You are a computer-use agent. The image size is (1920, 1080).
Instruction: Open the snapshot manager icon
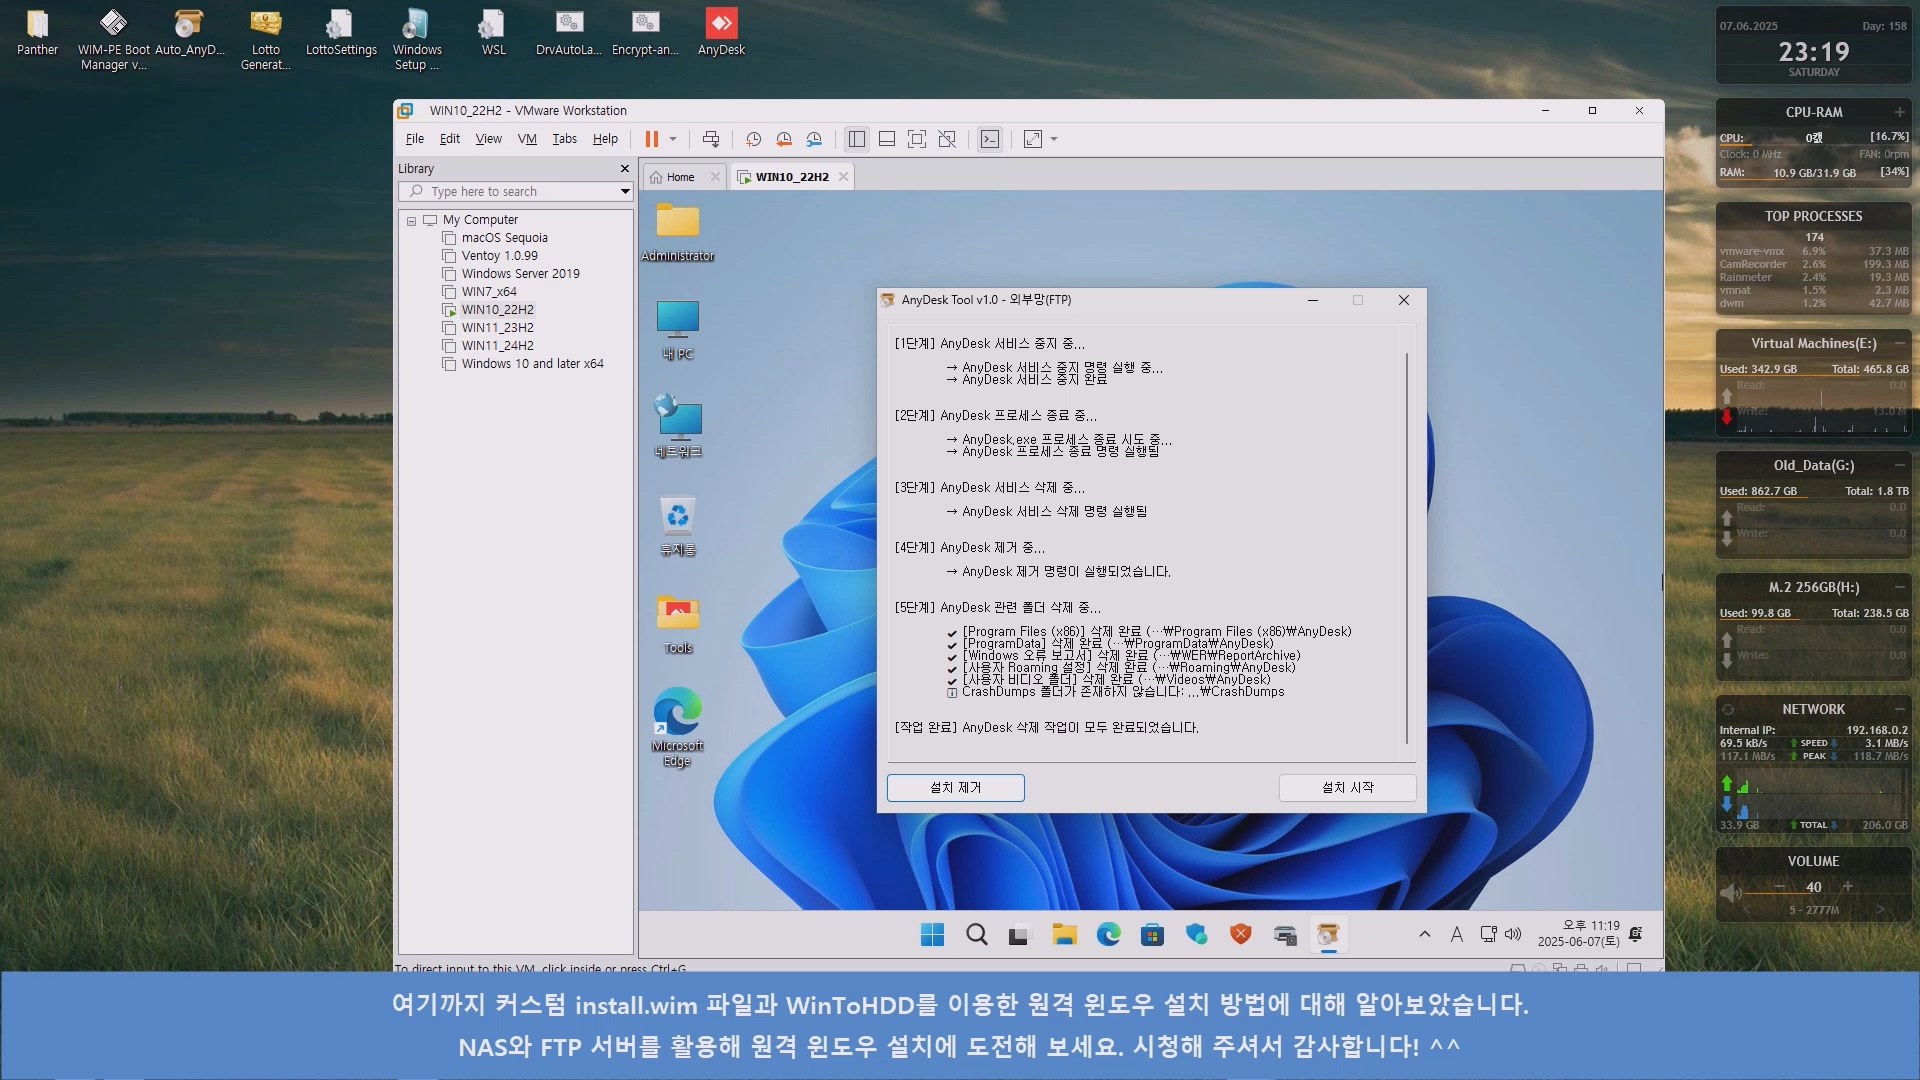pyautogui.click(x=814, y=139)
